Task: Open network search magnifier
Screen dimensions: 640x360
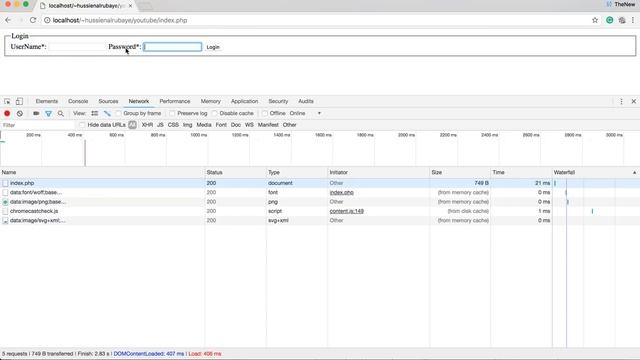Action: (x=61, y=113)
